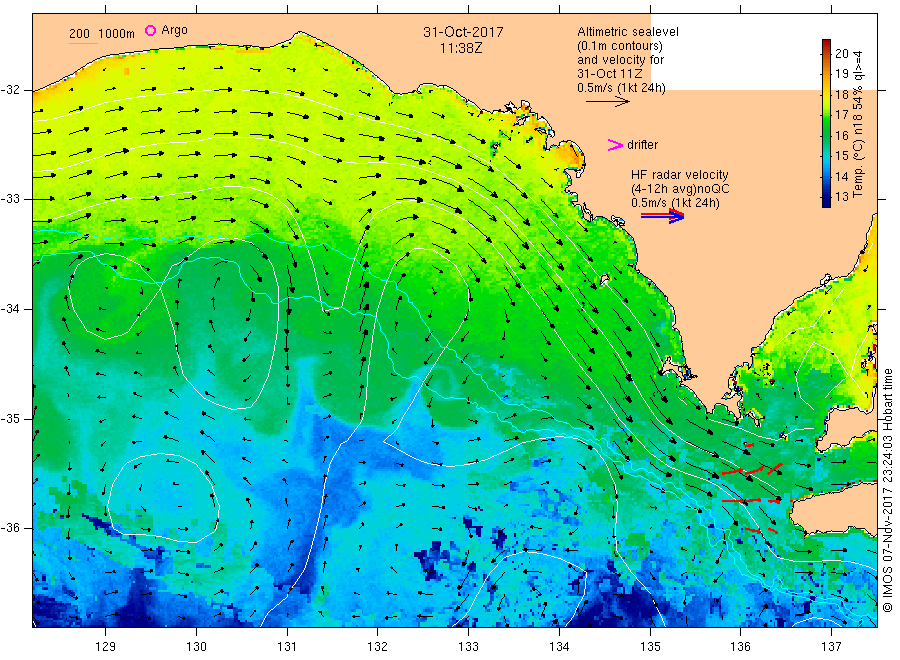Click the '200' depth legend label

coord(79,34)
